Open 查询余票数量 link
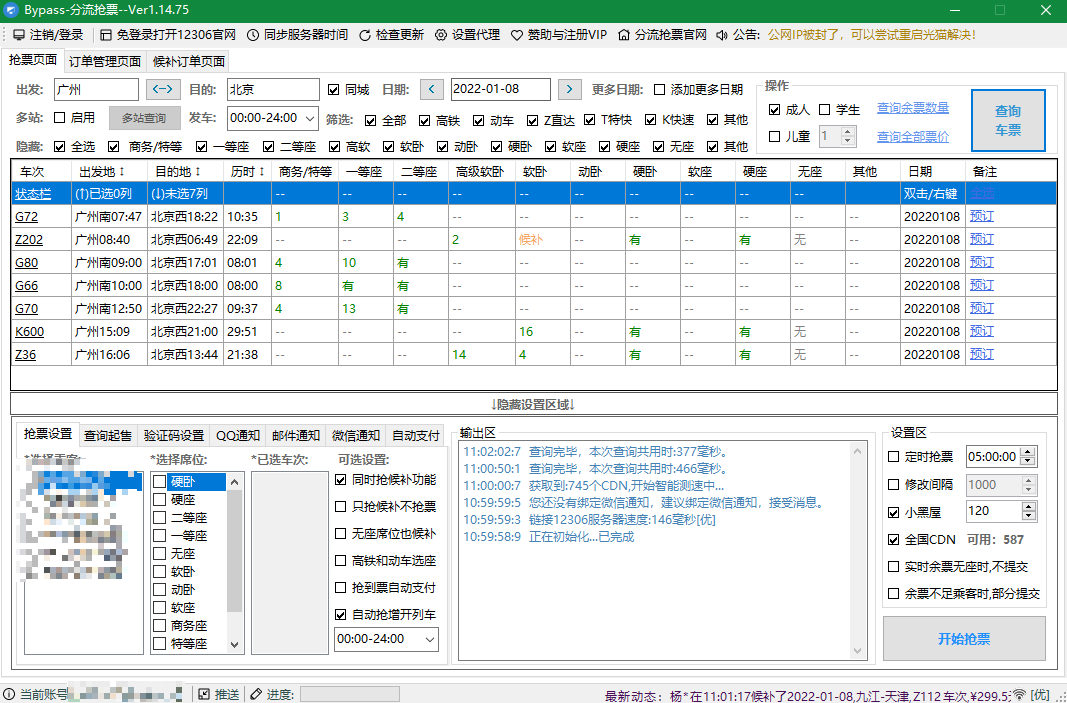The width and height of the screenshot is (1067, 703). click(913, 108)
